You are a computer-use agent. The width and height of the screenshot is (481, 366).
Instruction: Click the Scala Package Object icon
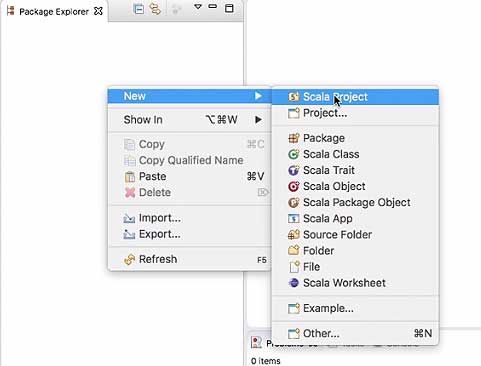click(294, 202)
